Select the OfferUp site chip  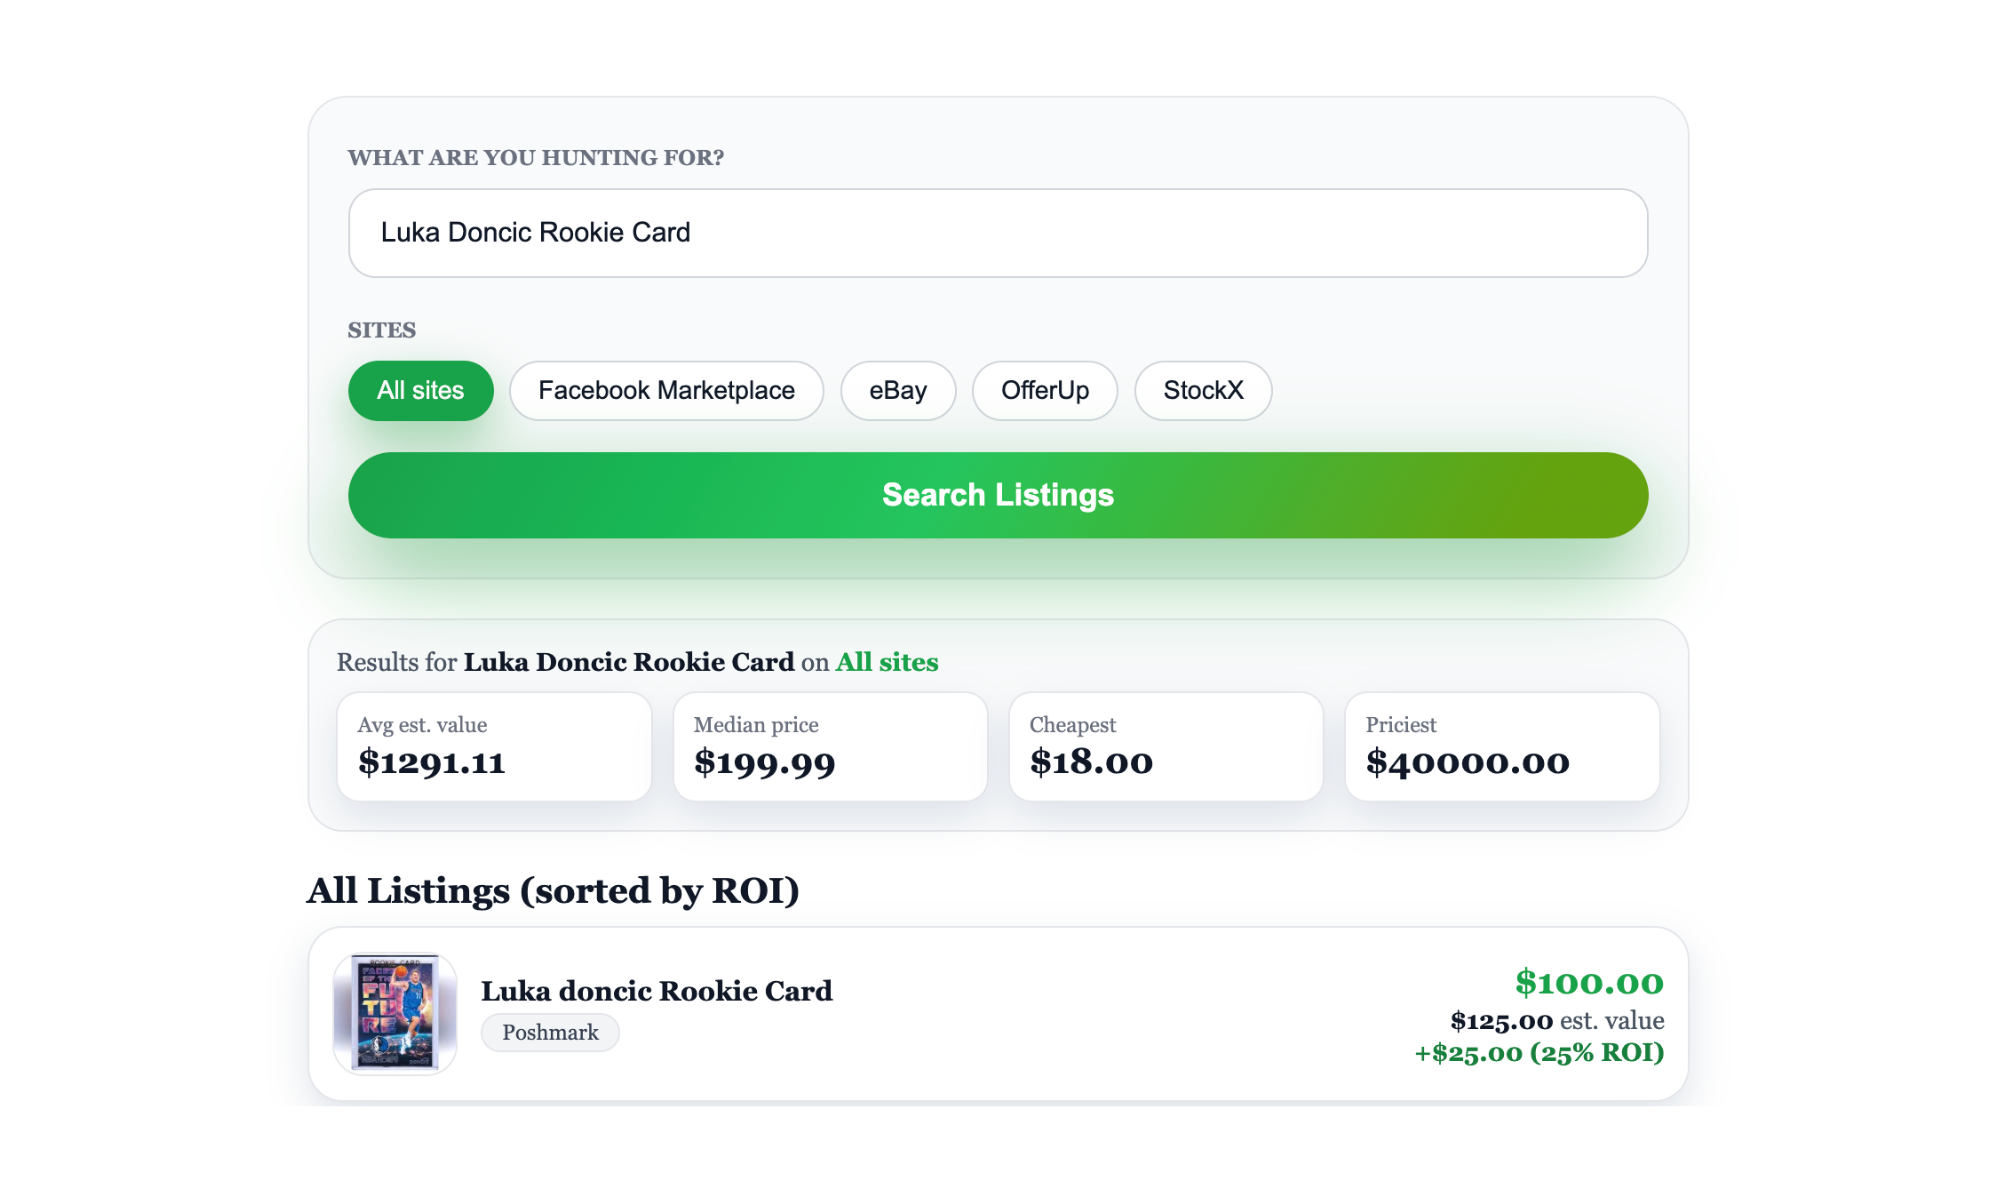click(1044, 390)
